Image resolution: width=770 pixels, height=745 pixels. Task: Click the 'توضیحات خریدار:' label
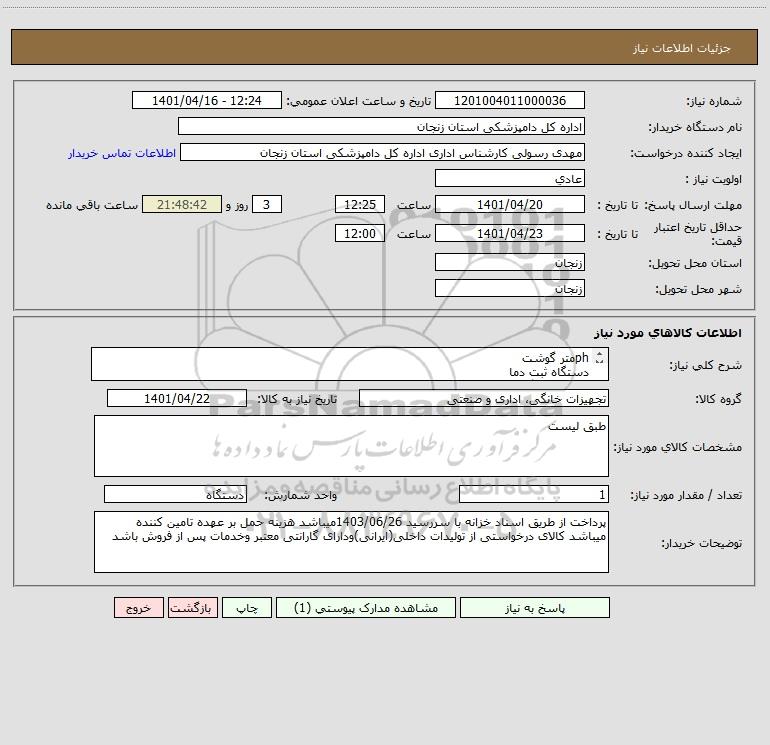pos(701,543)
